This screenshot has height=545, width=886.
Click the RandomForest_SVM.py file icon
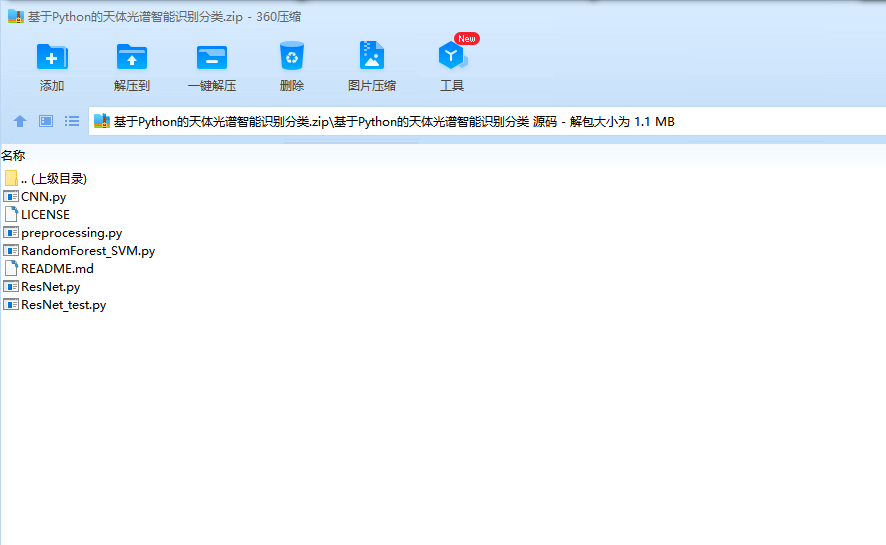point(11,250)
